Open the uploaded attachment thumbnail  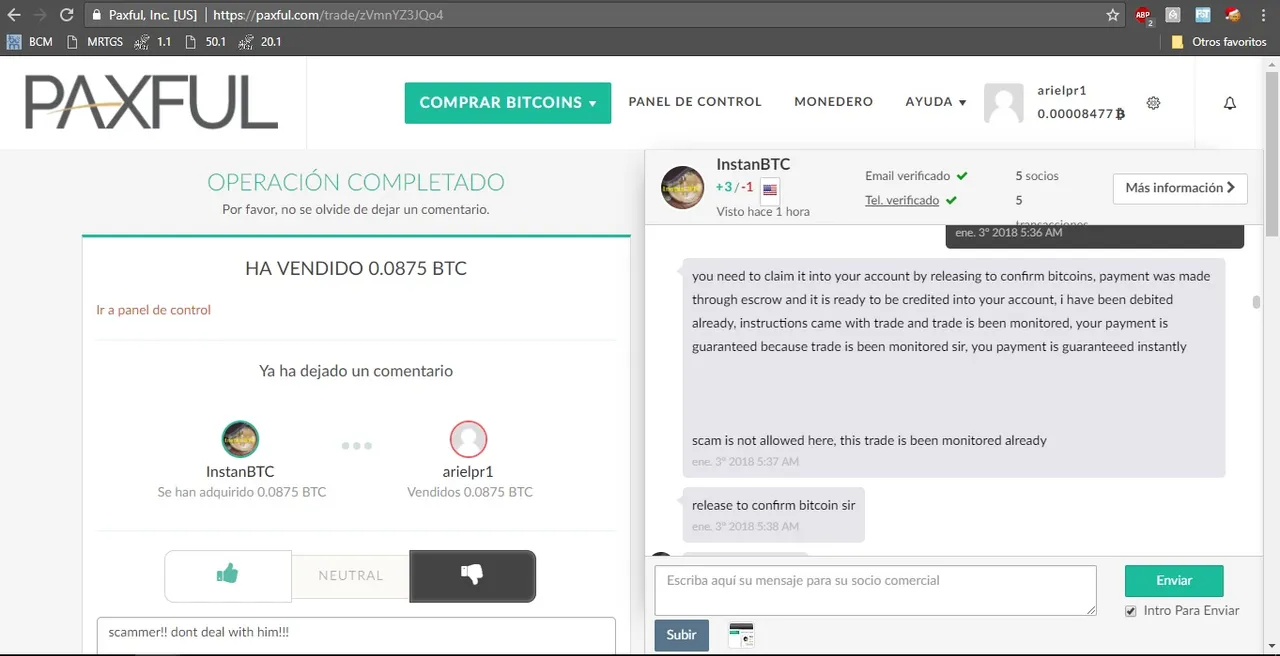point(741,634)
